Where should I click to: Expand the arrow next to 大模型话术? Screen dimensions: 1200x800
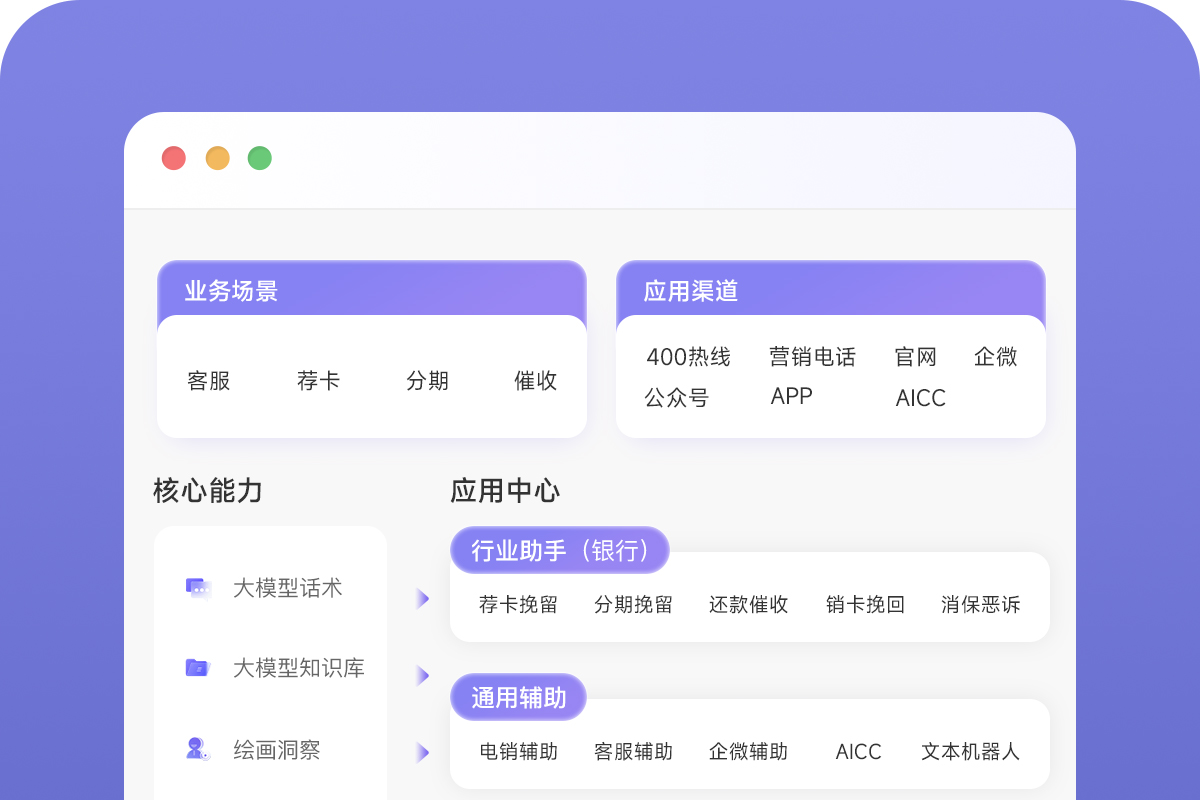tap(422, 598)
